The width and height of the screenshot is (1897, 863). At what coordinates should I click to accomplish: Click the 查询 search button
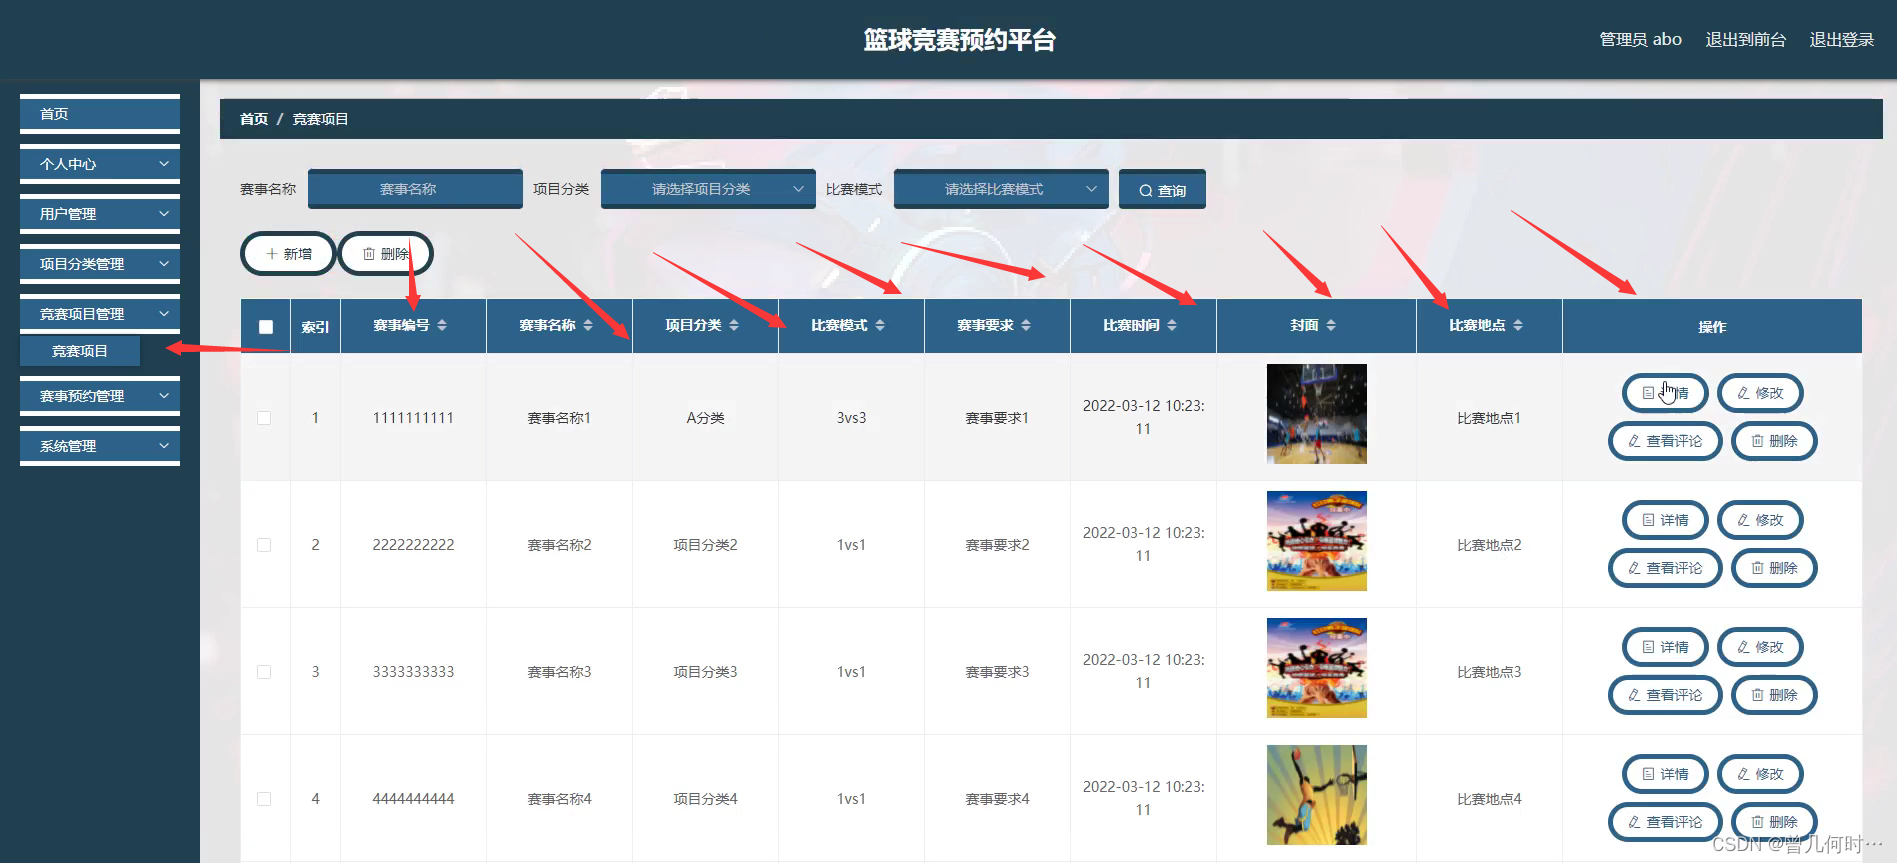(1162, 190)
